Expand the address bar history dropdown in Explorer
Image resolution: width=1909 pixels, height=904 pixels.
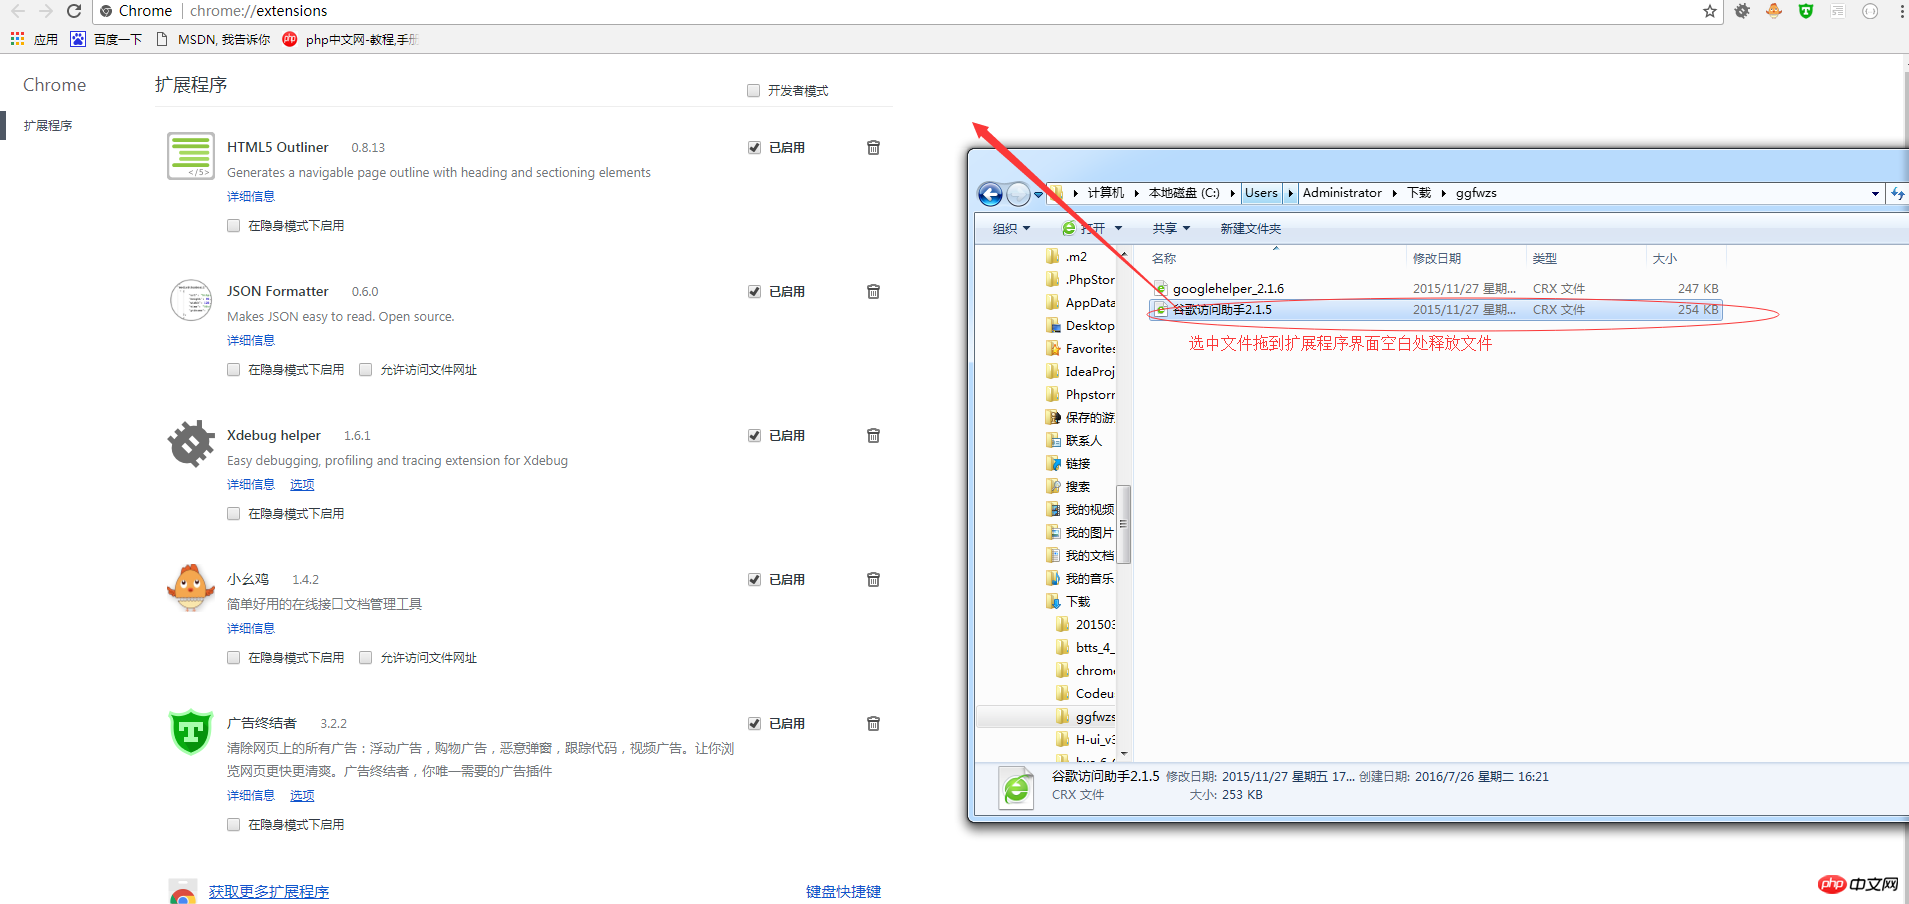1875,194
